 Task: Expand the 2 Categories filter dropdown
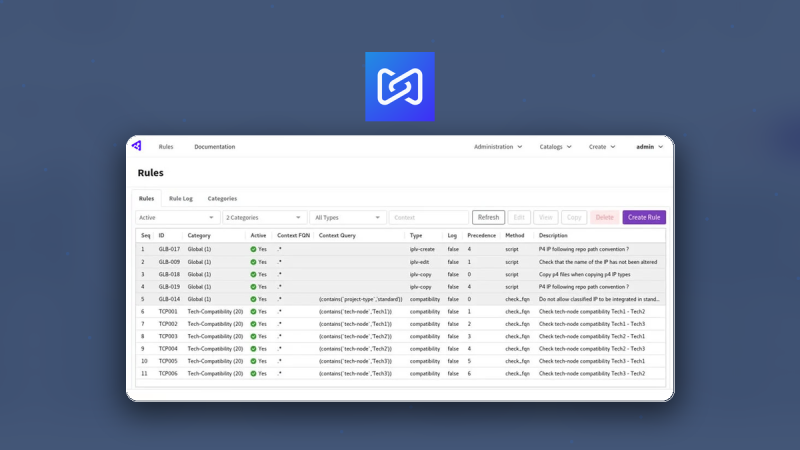click(264, 217)
